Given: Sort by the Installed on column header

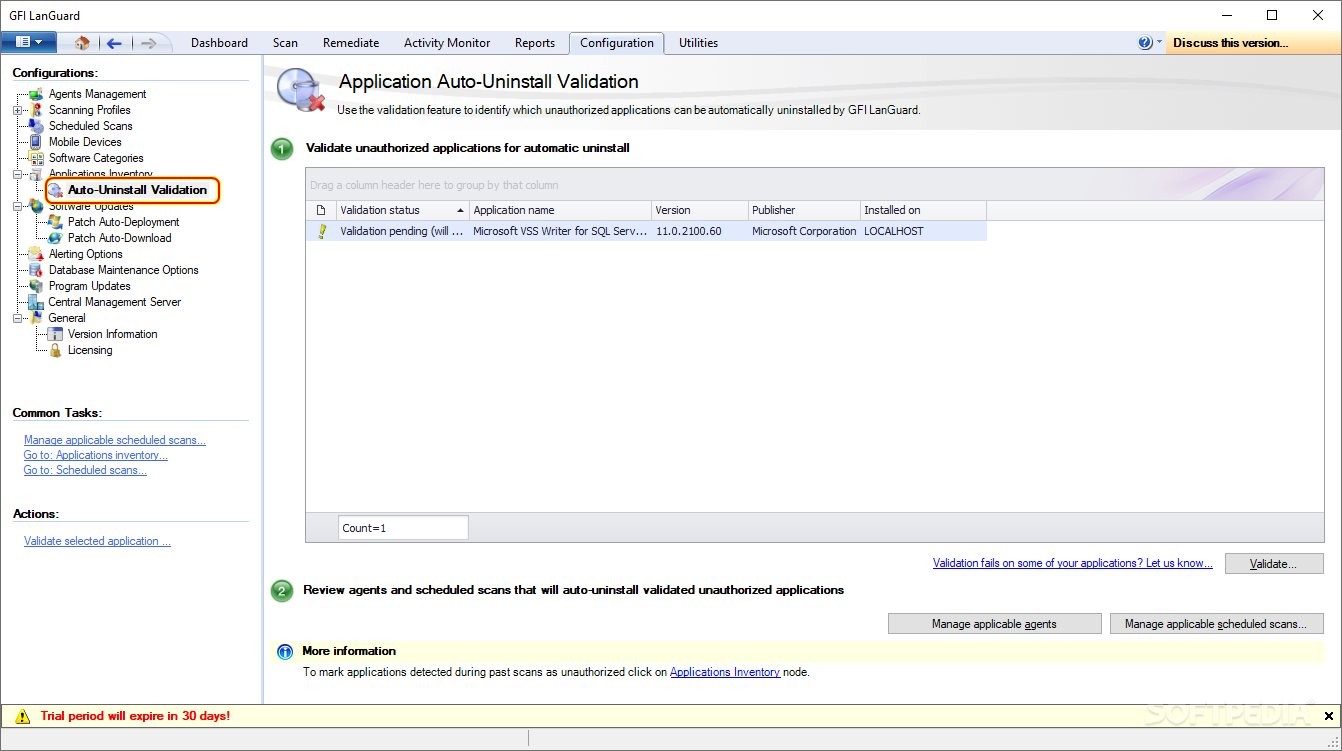Looking at the screenshot, I should click(923, 210).
